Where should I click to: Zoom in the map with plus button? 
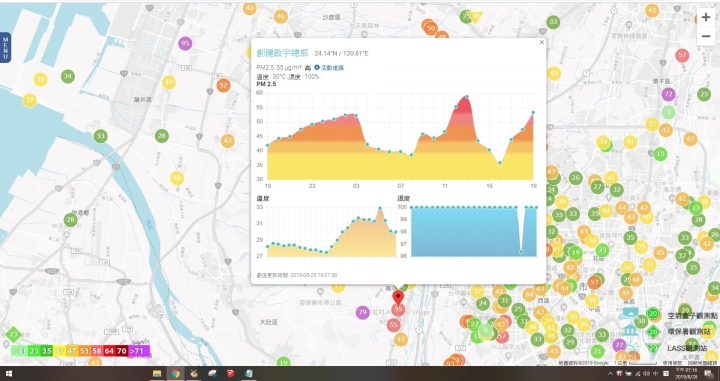pos(706,17)
